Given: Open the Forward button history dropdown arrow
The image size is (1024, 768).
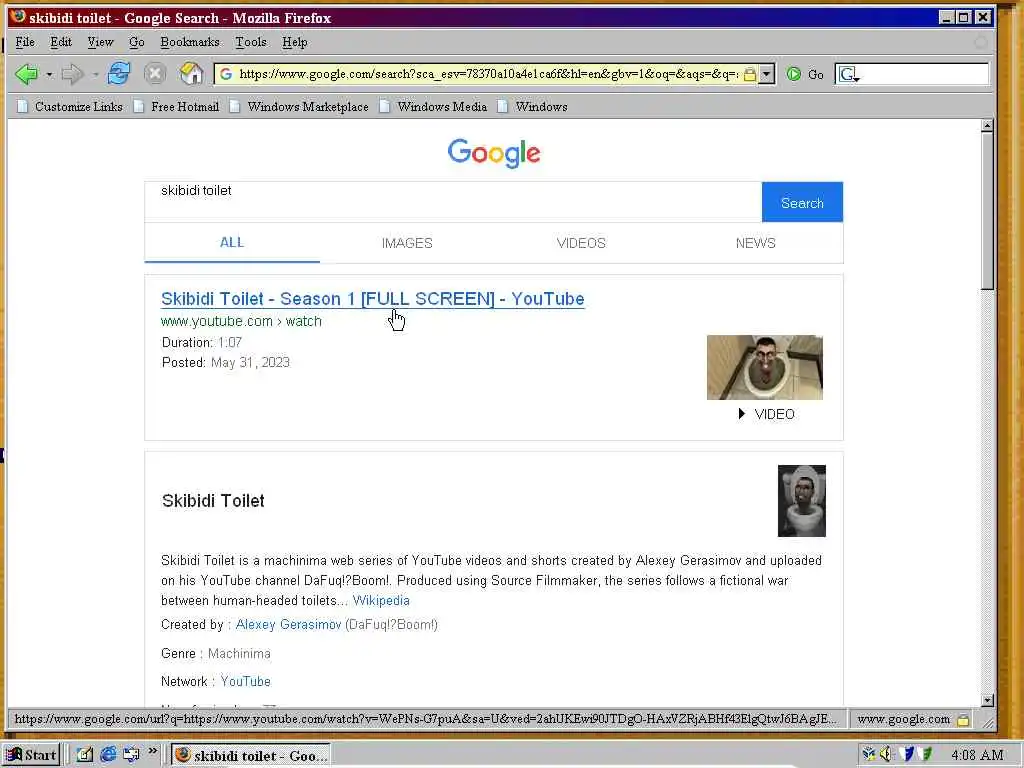Looking at the screenshot, I should tap(95, 74).
